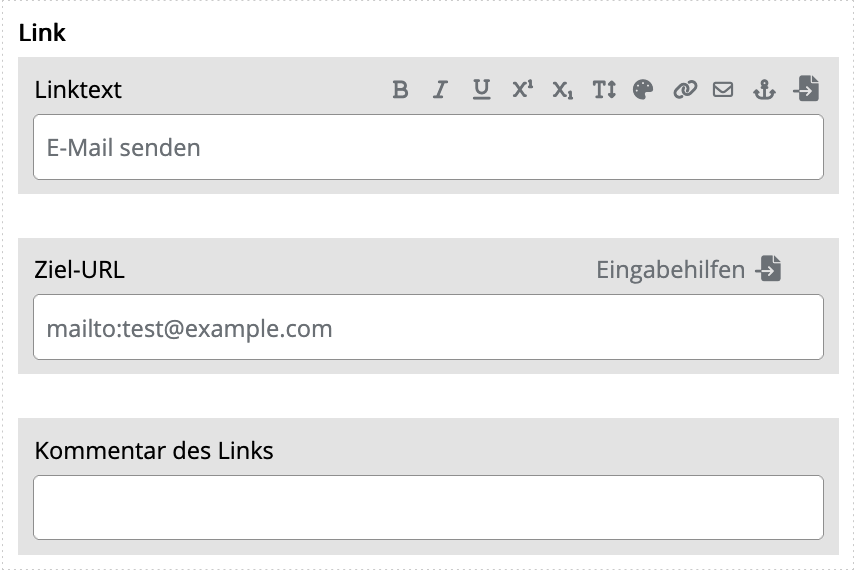Select the Kommentar des Links field
This screenshot has width=857, height=573.
[428, 508]
